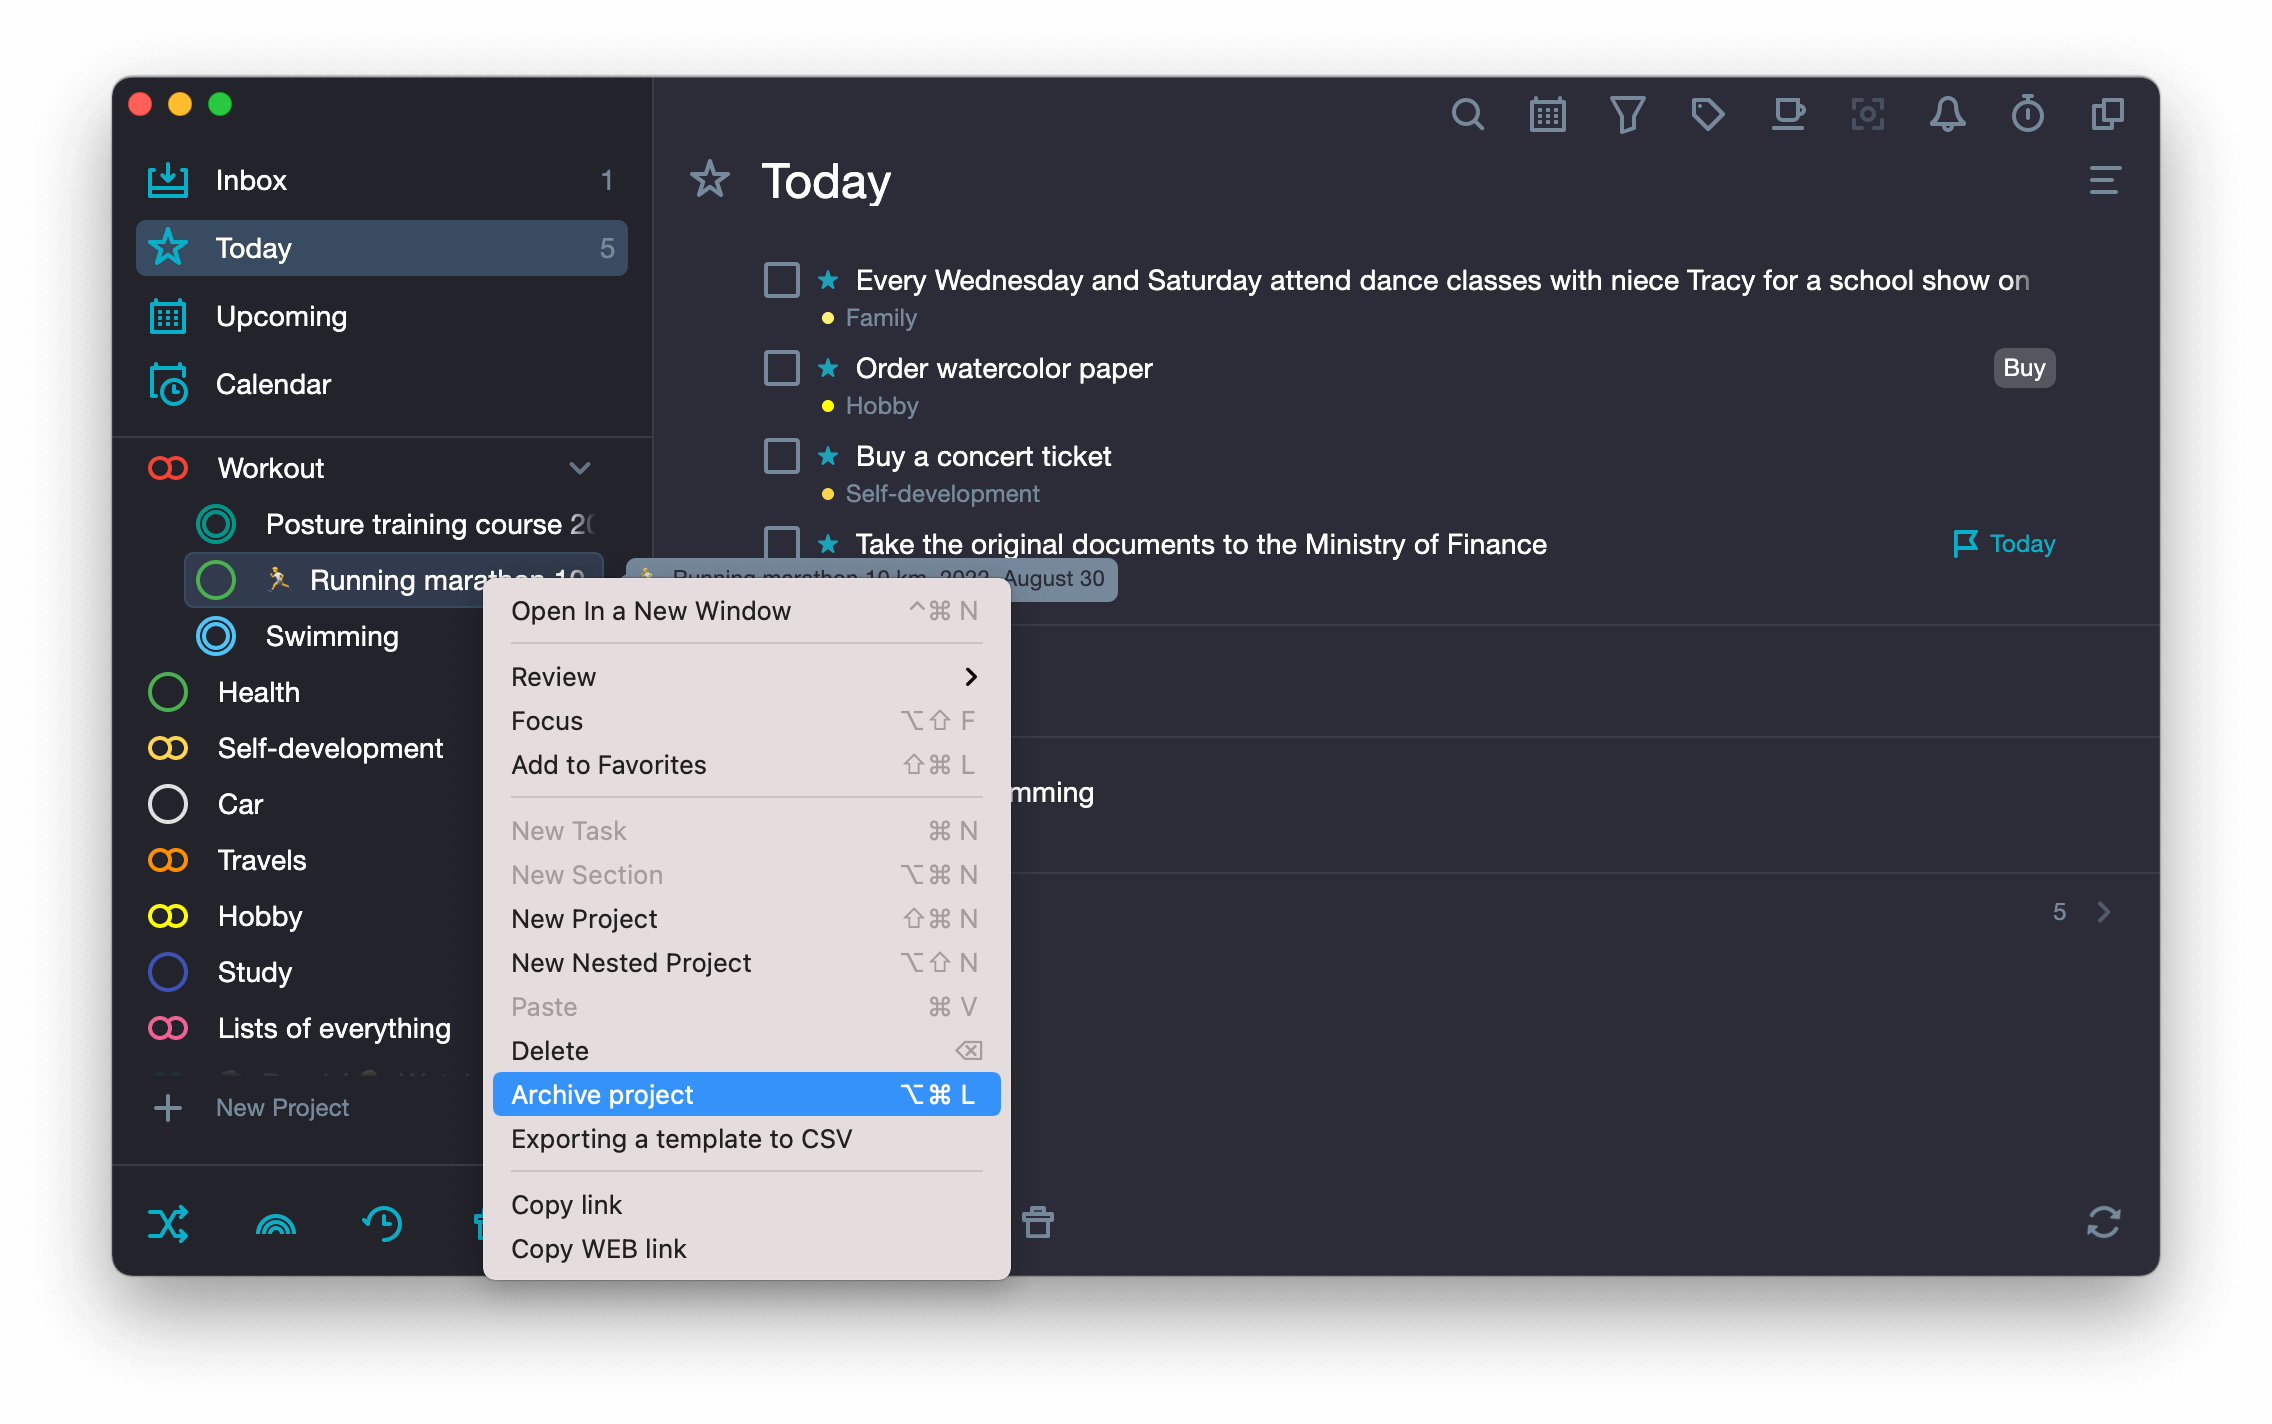Click the Today flag on Ministry task
The image size is (2272, 1424).
click(x=2003, y=544)
